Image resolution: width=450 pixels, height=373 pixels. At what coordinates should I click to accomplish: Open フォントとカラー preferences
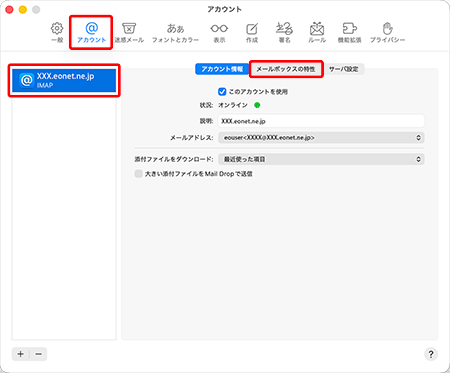pos(175,33)
